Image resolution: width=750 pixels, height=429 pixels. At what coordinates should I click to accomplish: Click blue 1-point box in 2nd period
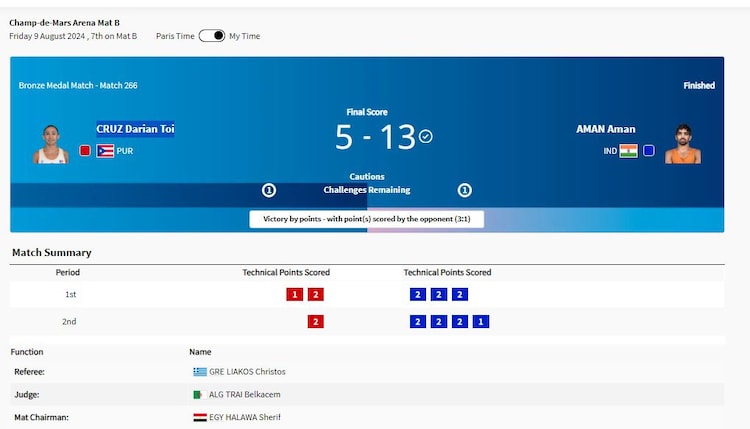(481, 321)
